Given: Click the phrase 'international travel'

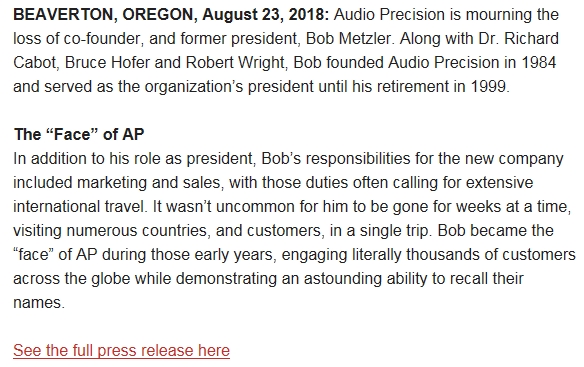Looking at the screenshot, I should point(80,207).
